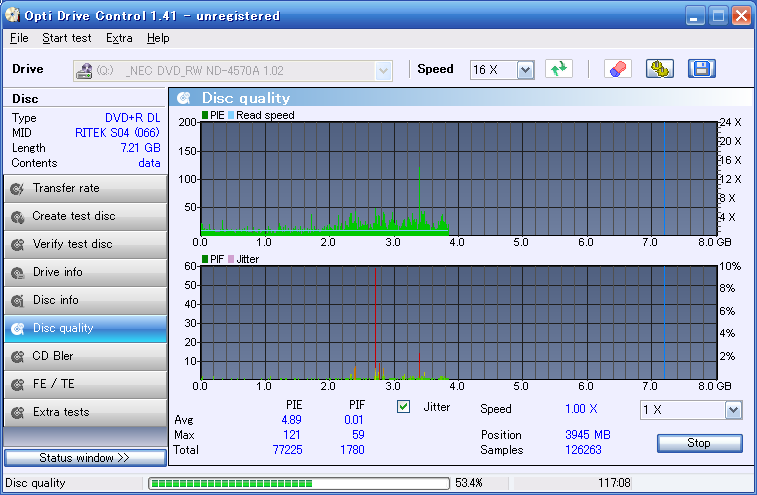The image size is (757, 495).
Task: Click the PIE max value 121
Action: click(292, 435)
